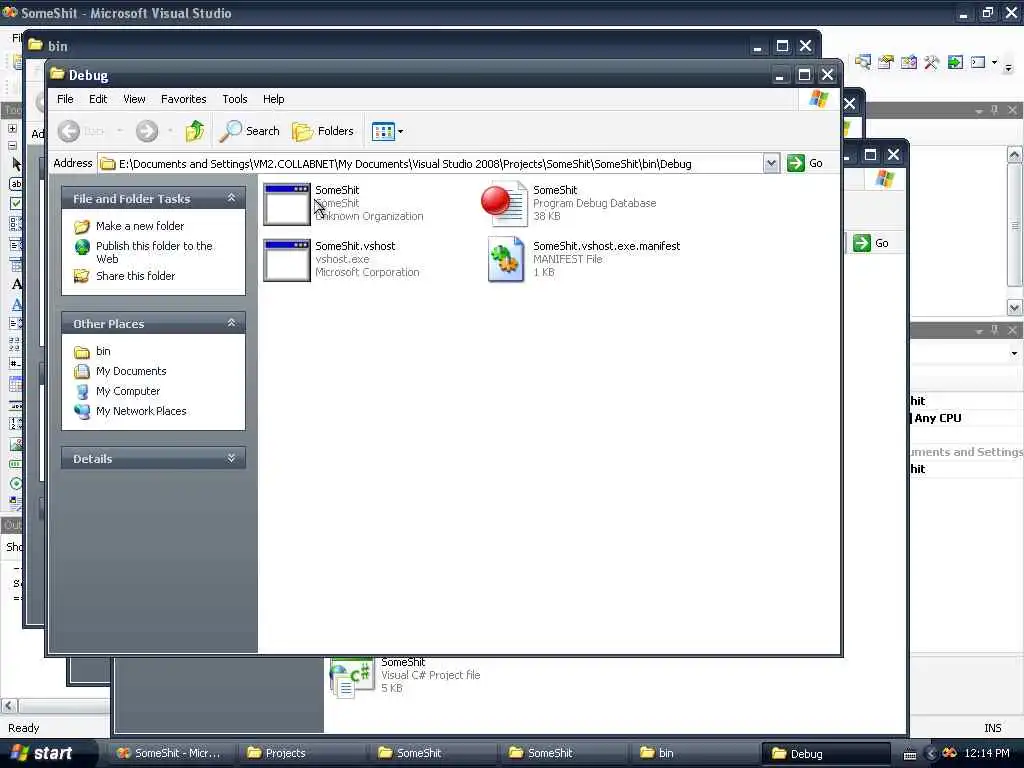Click the Start Page icon in Visual Studio
This screenshot has height=768, width=1024.
tap(955, 62)
